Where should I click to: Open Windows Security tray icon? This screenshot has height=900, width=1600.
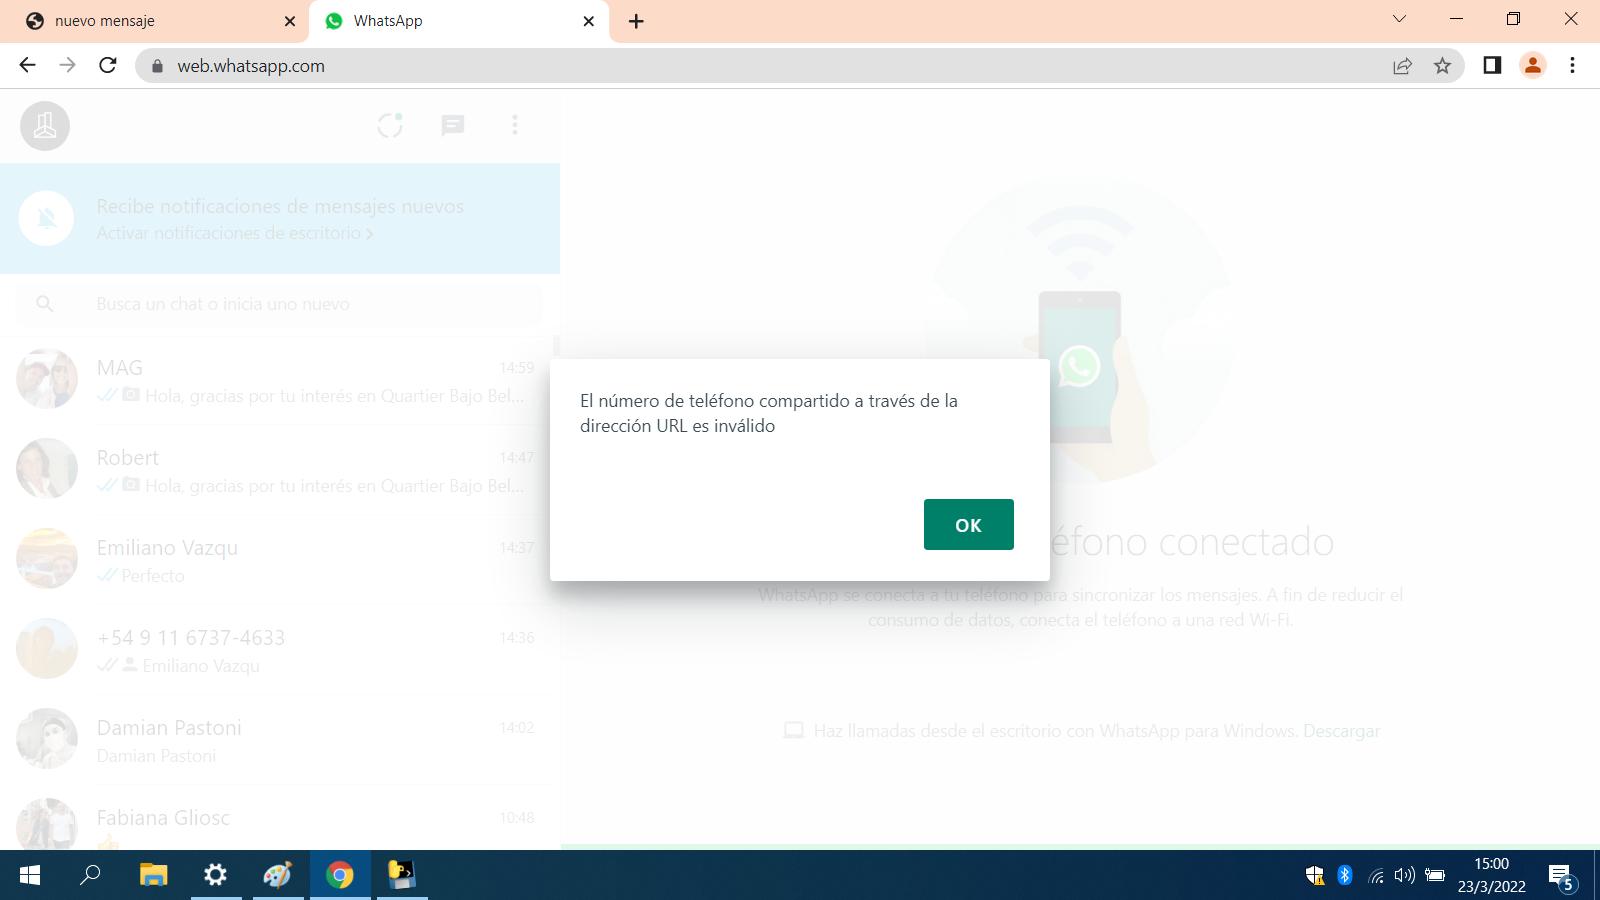1315,876
